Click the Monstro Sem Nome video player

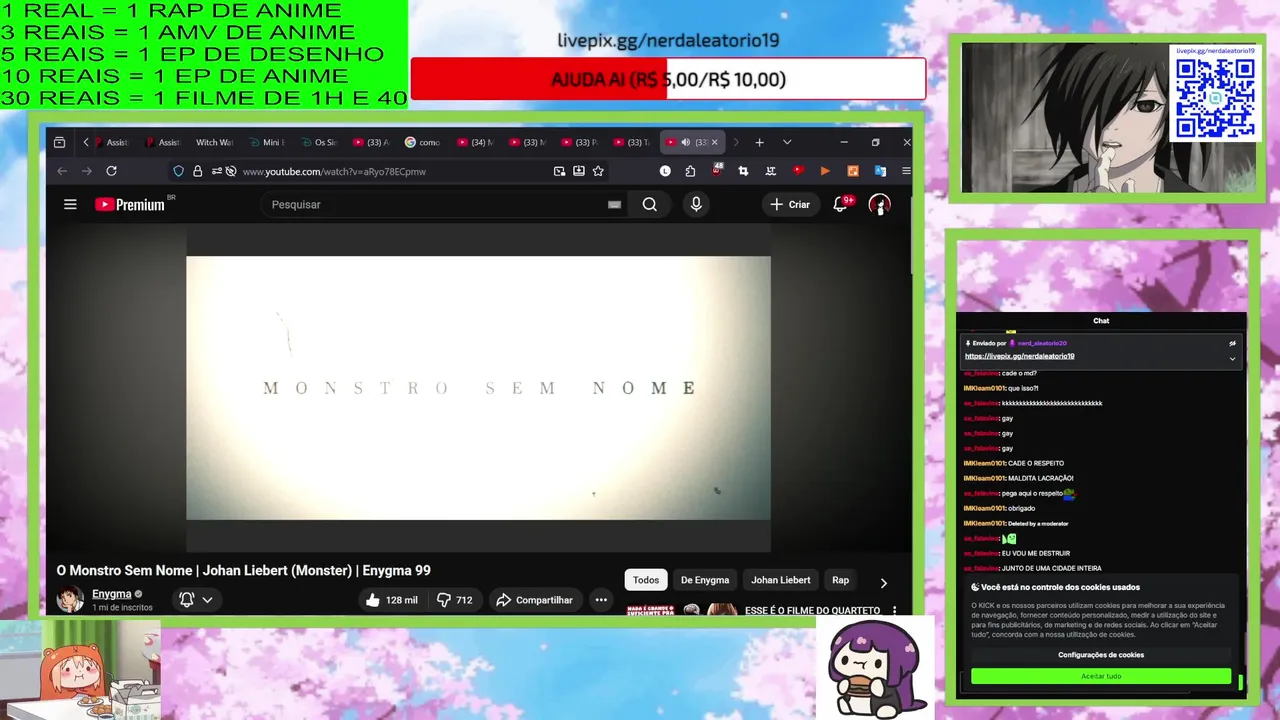point(478,388)
